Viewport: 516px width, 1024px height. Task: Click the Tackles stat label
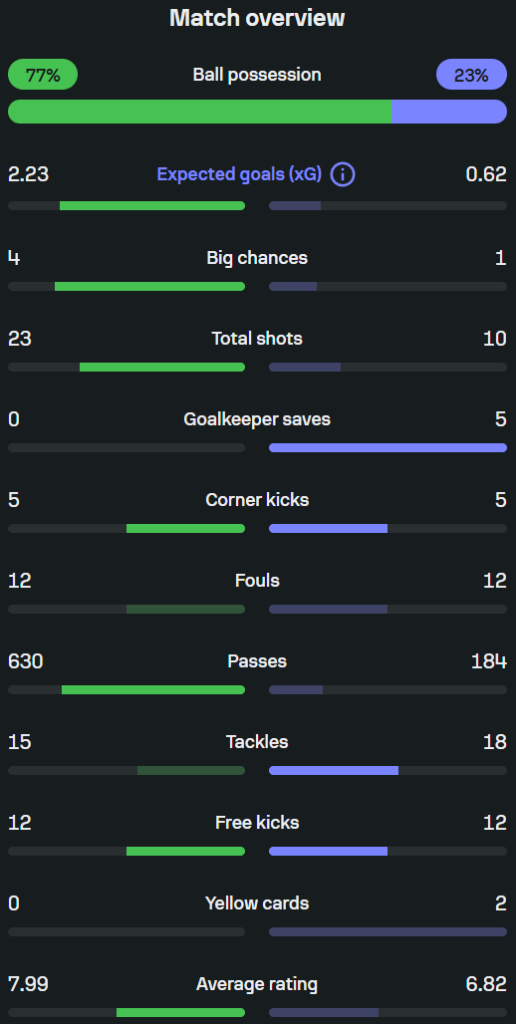257,742
